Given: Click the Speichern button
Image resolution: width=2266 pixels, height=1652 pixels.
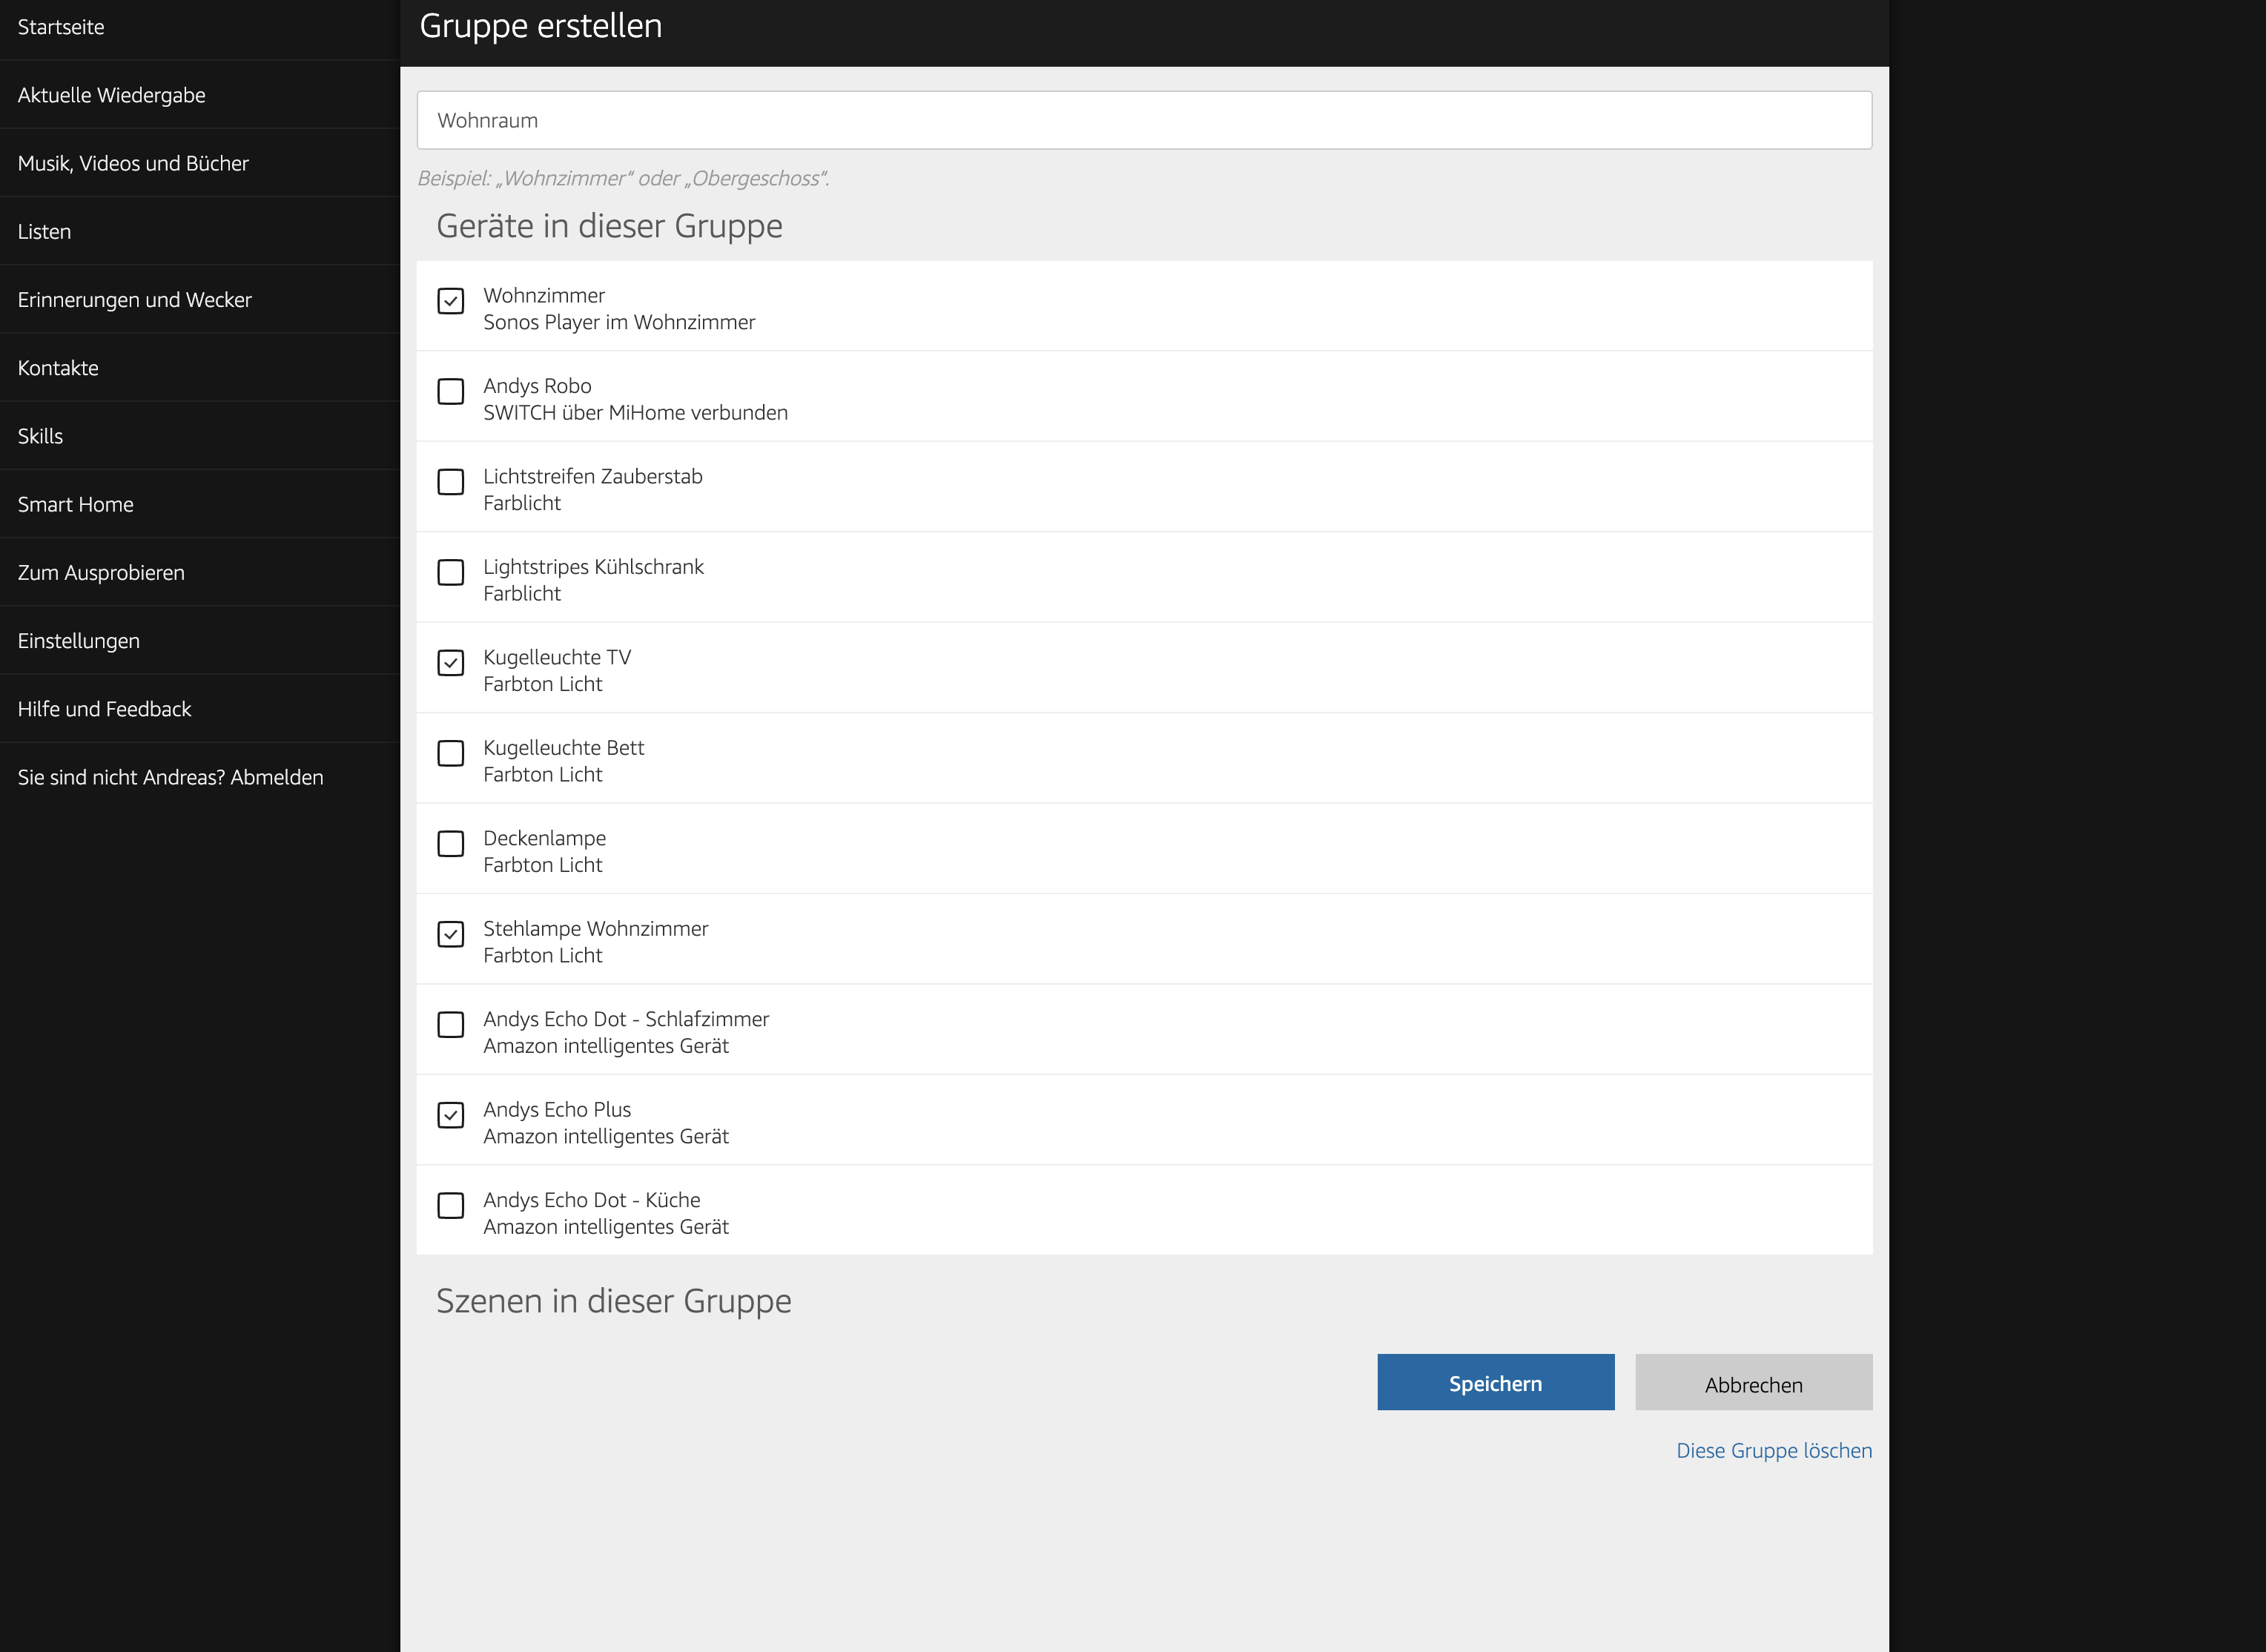Looking at the screenshot, I should tap(1495, 1383).
